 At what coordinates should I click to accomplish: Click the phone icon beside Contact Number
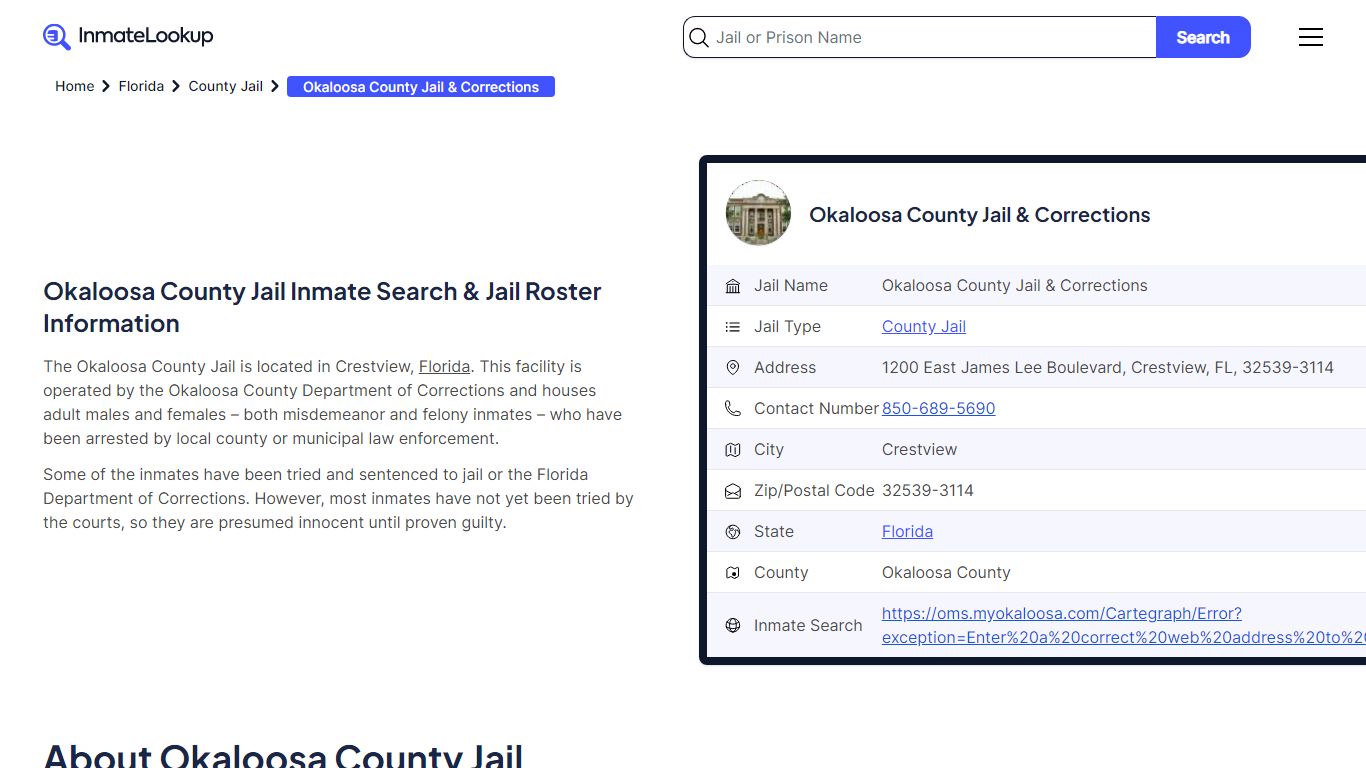click(733, 409)
